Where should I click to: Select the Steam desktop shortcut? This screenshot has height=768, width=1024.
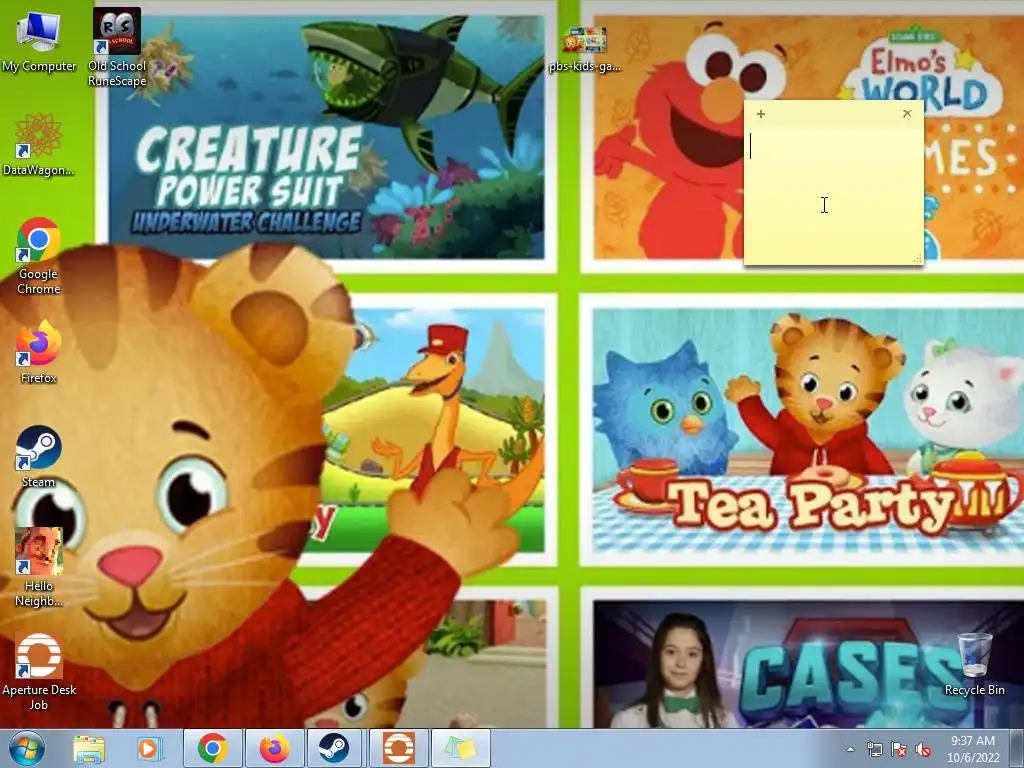(x=39, y=456)
